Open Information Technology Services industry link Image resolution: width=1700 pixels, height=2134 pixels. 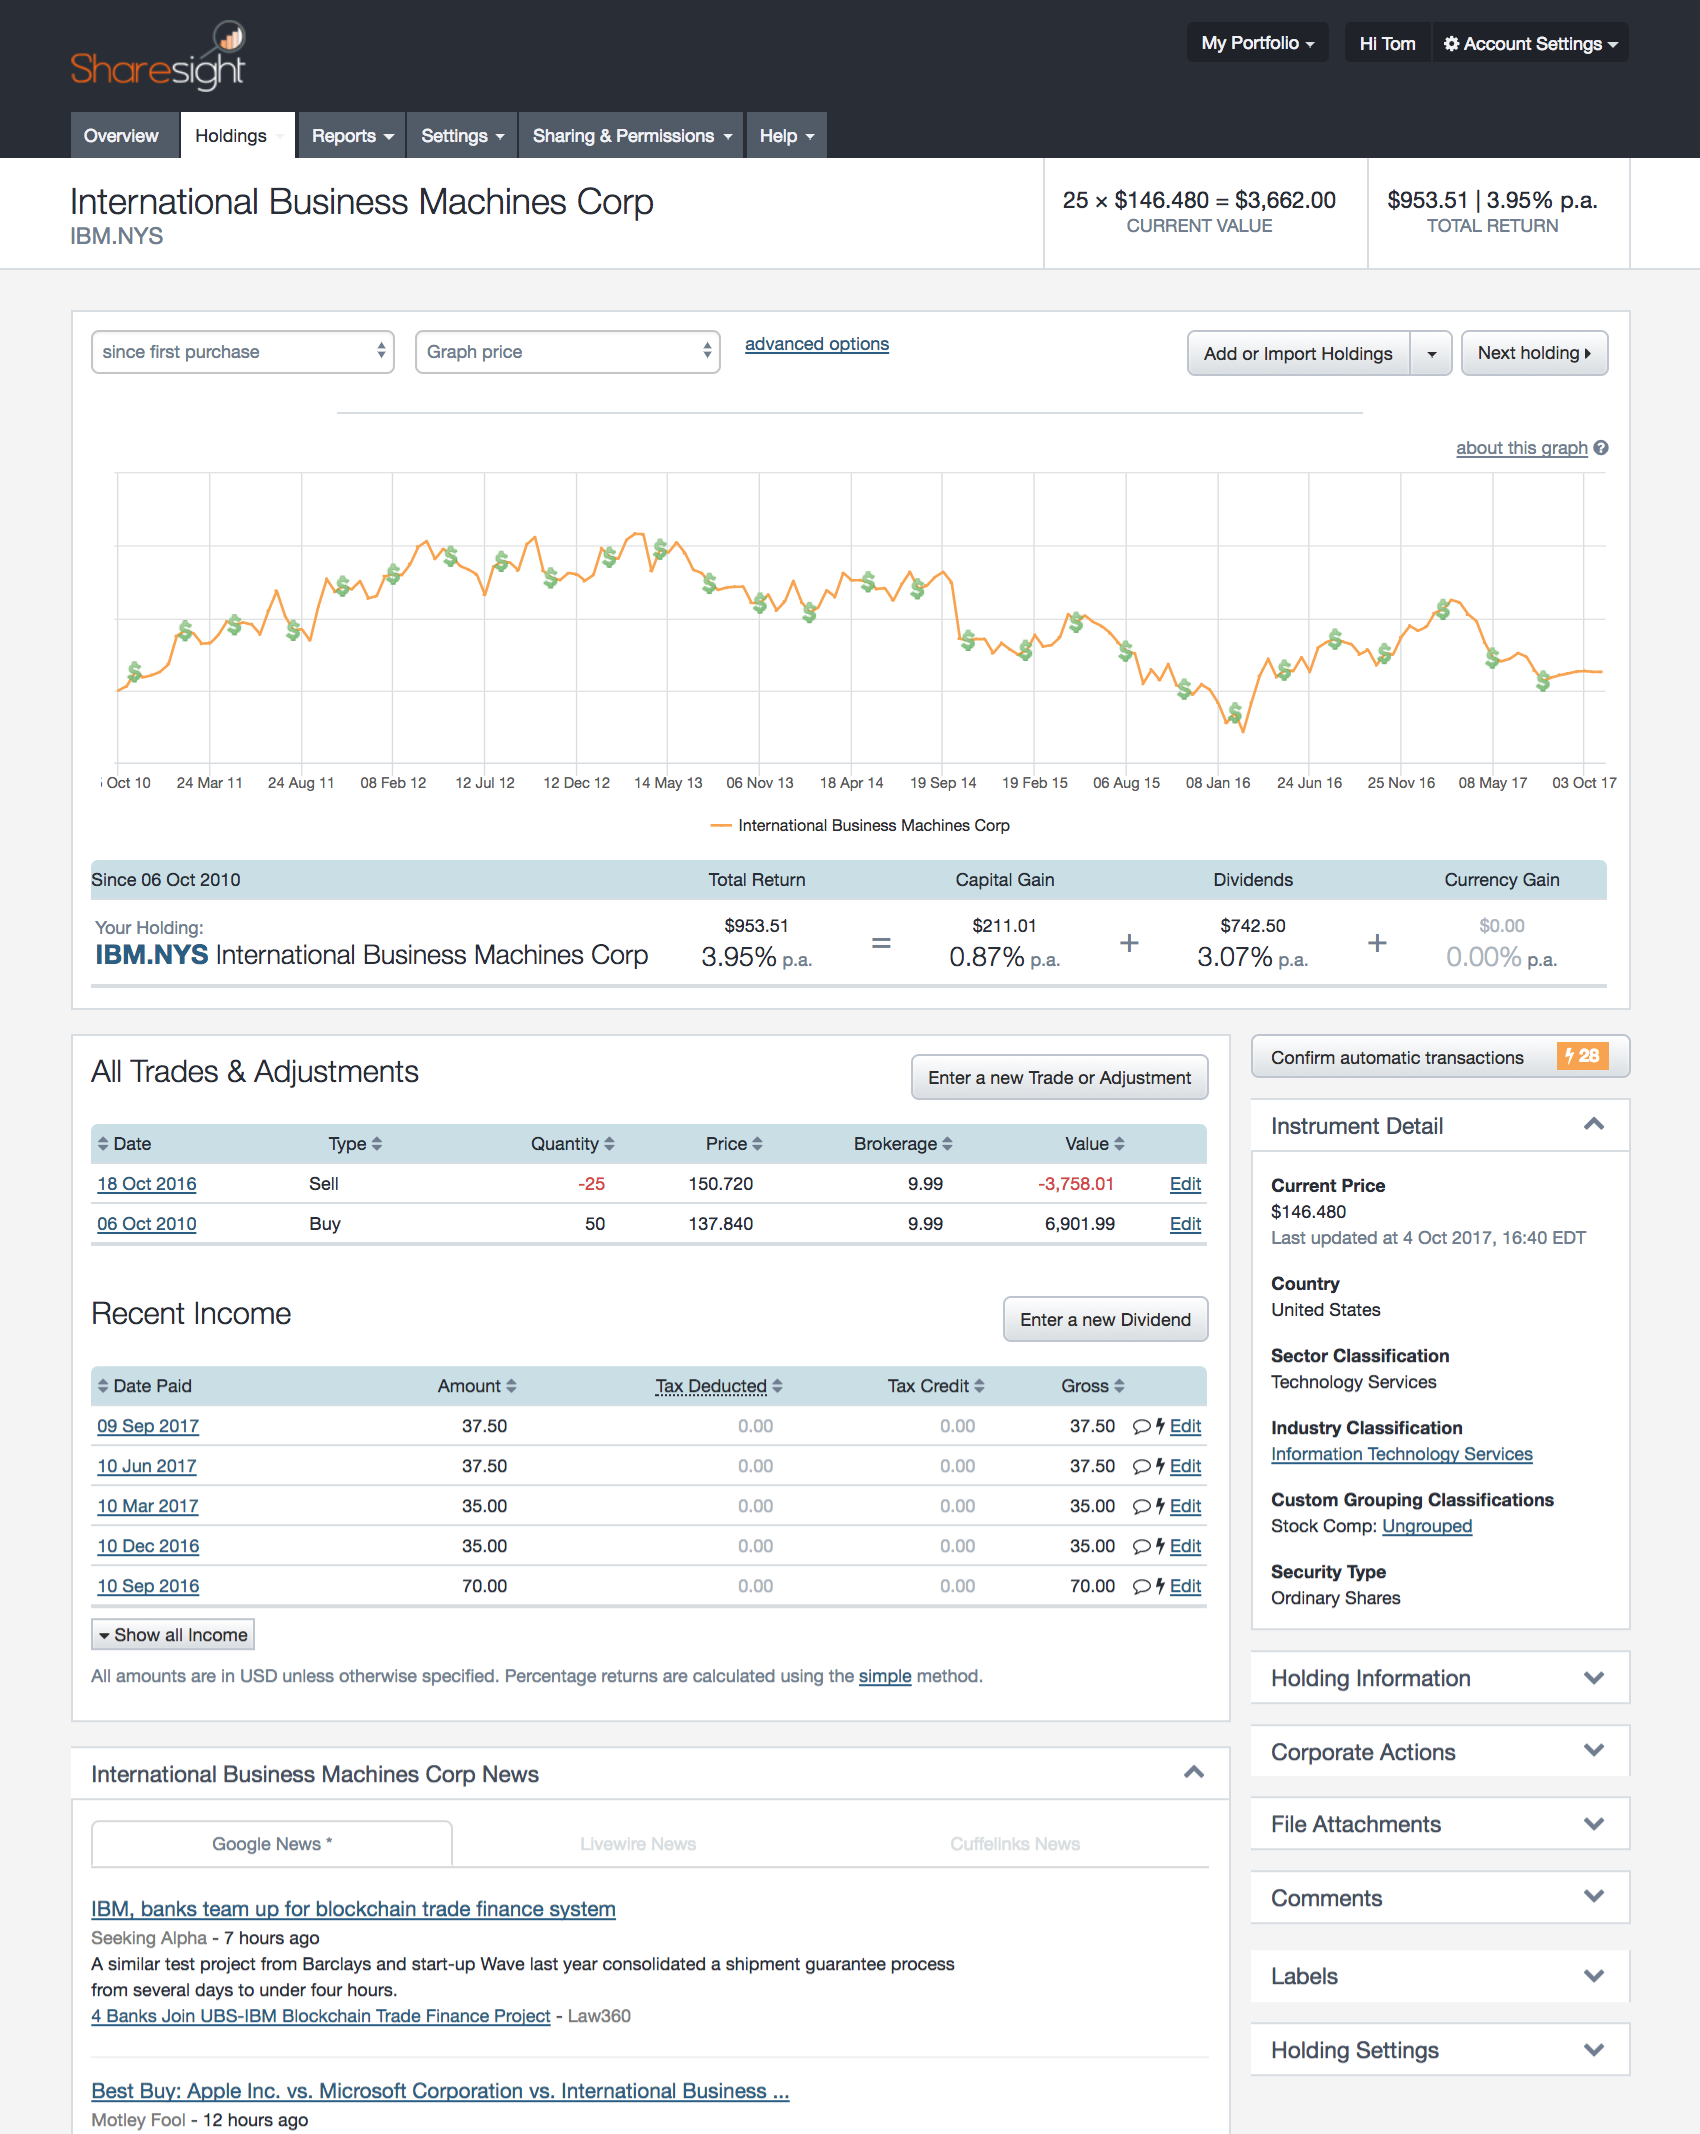[x=1402, y=1454]
